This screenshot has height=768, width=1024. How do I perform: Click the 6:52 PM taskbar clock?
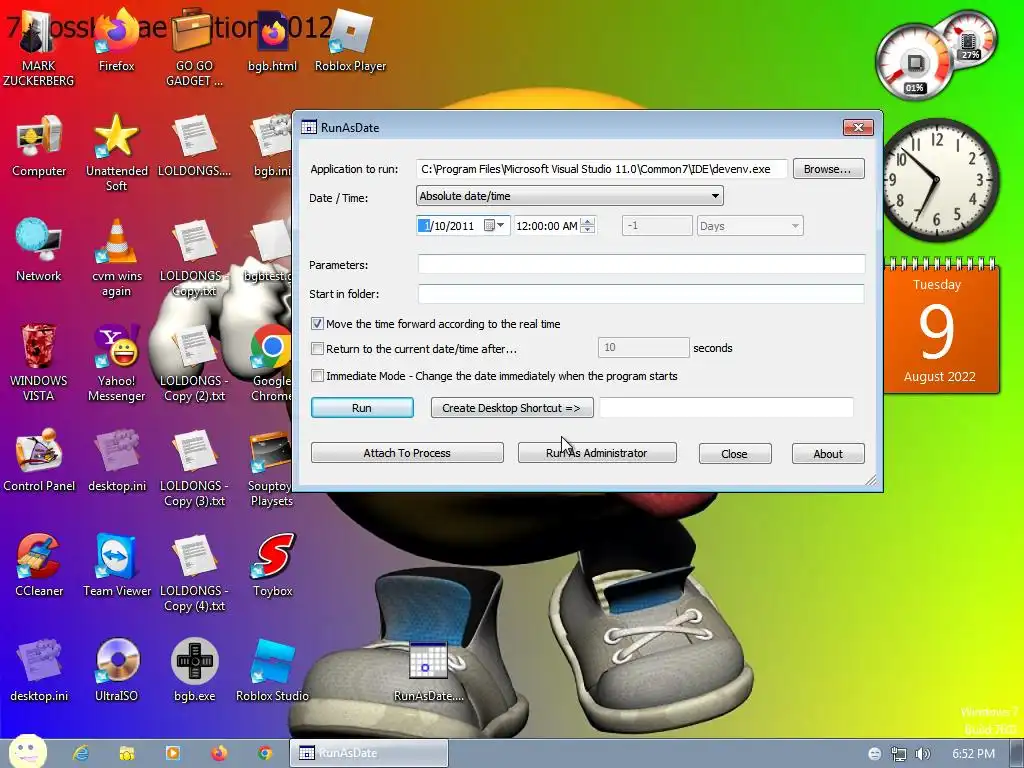click(x=973, y=754)
